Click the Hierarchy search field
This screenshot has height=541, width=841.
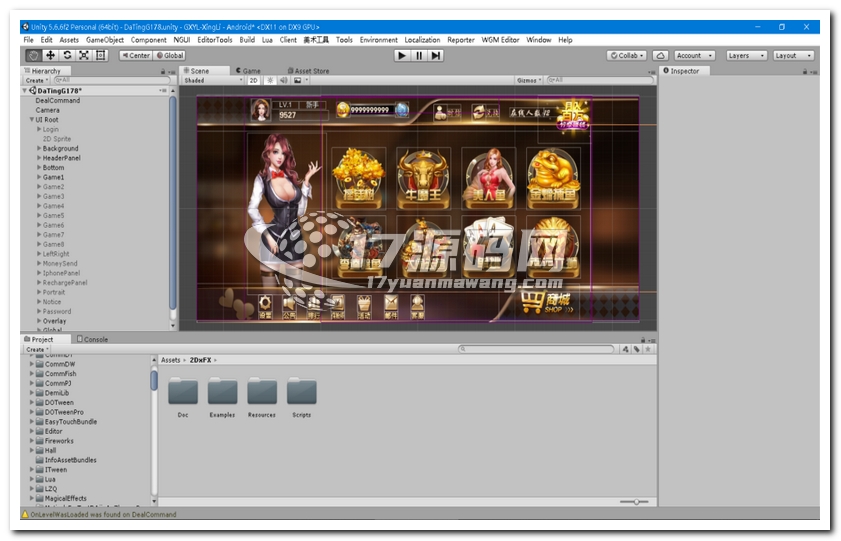point(112,80)
